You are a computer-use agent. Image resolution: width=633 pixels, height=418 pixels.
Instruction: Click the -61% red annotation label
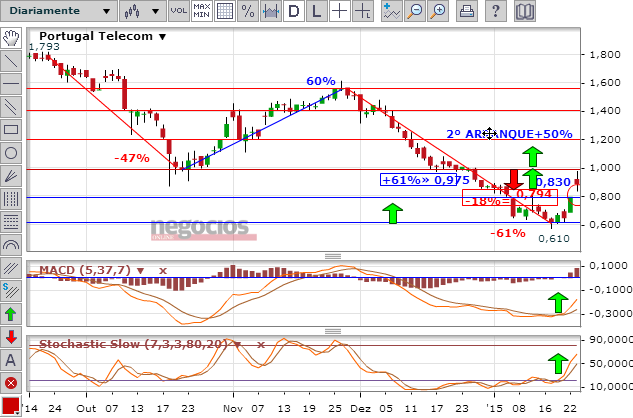point(508,233)
